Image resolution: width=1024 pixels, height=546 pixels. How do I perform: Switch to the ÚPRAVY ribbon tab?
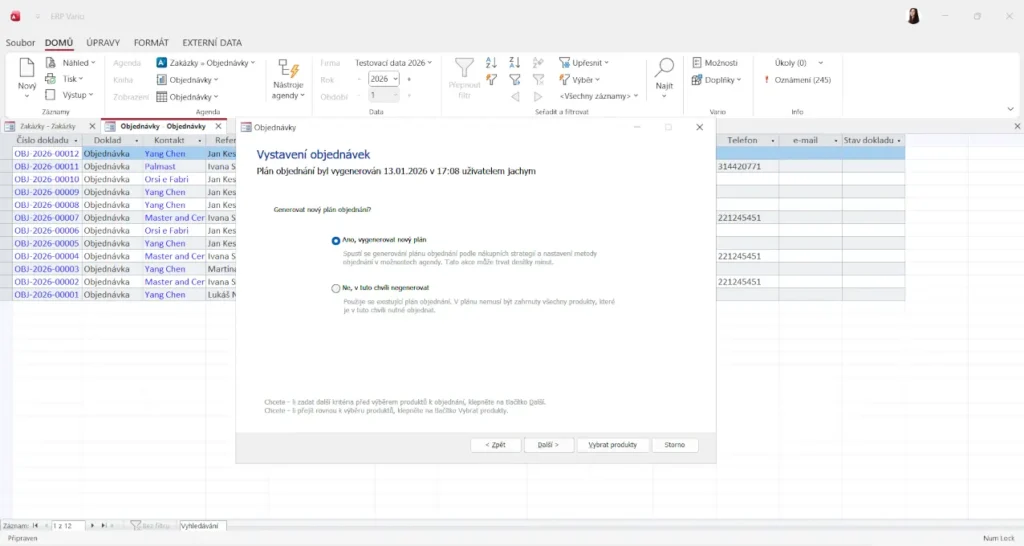[103, 43]
